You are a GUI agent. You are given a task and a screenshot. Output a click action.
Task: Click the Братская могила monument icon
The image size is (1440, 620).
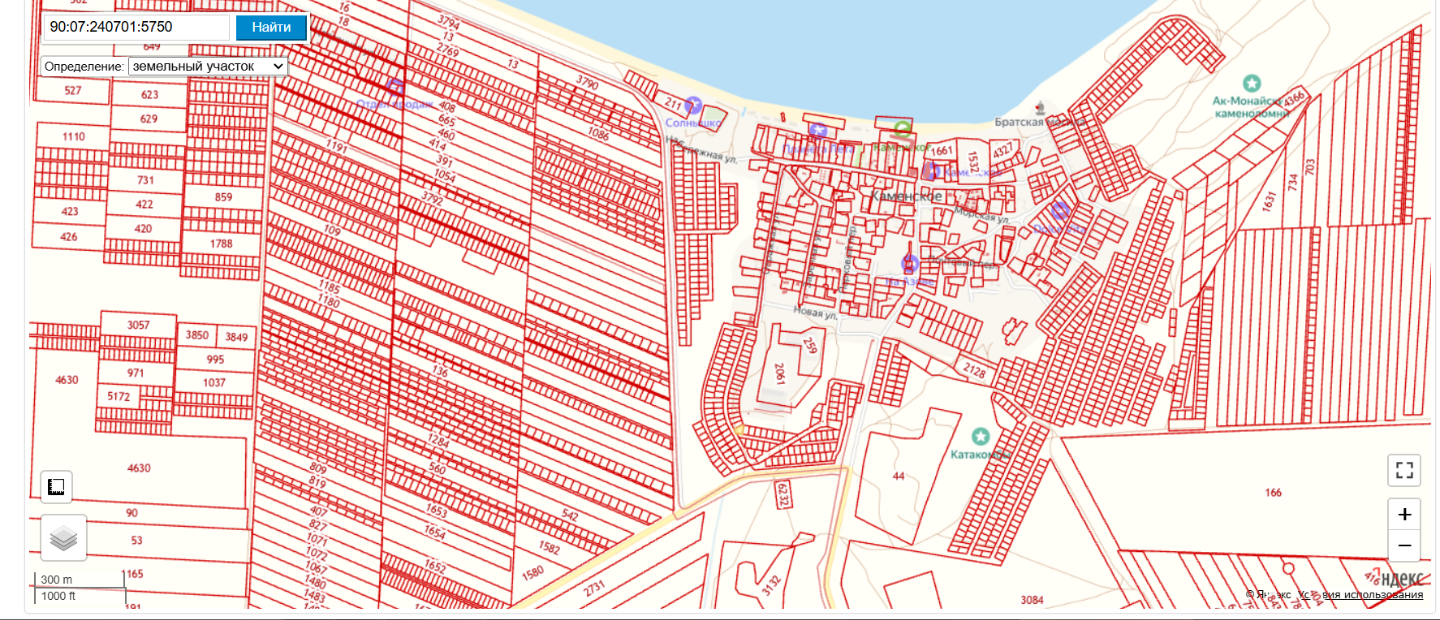(x=1041, y=107)
